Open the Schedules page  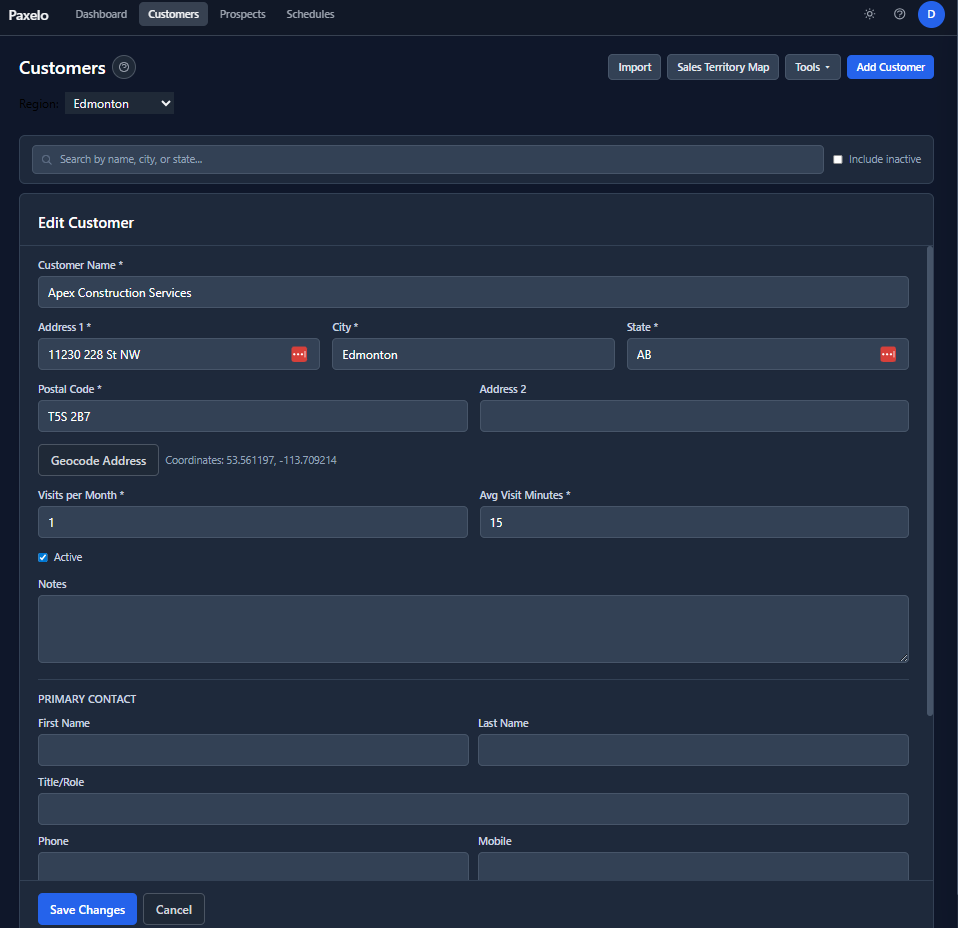tap(310, 14)
